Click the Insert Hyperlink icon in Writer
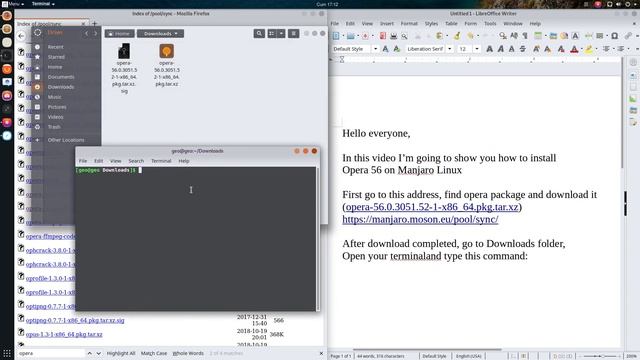 coord(628,36)
